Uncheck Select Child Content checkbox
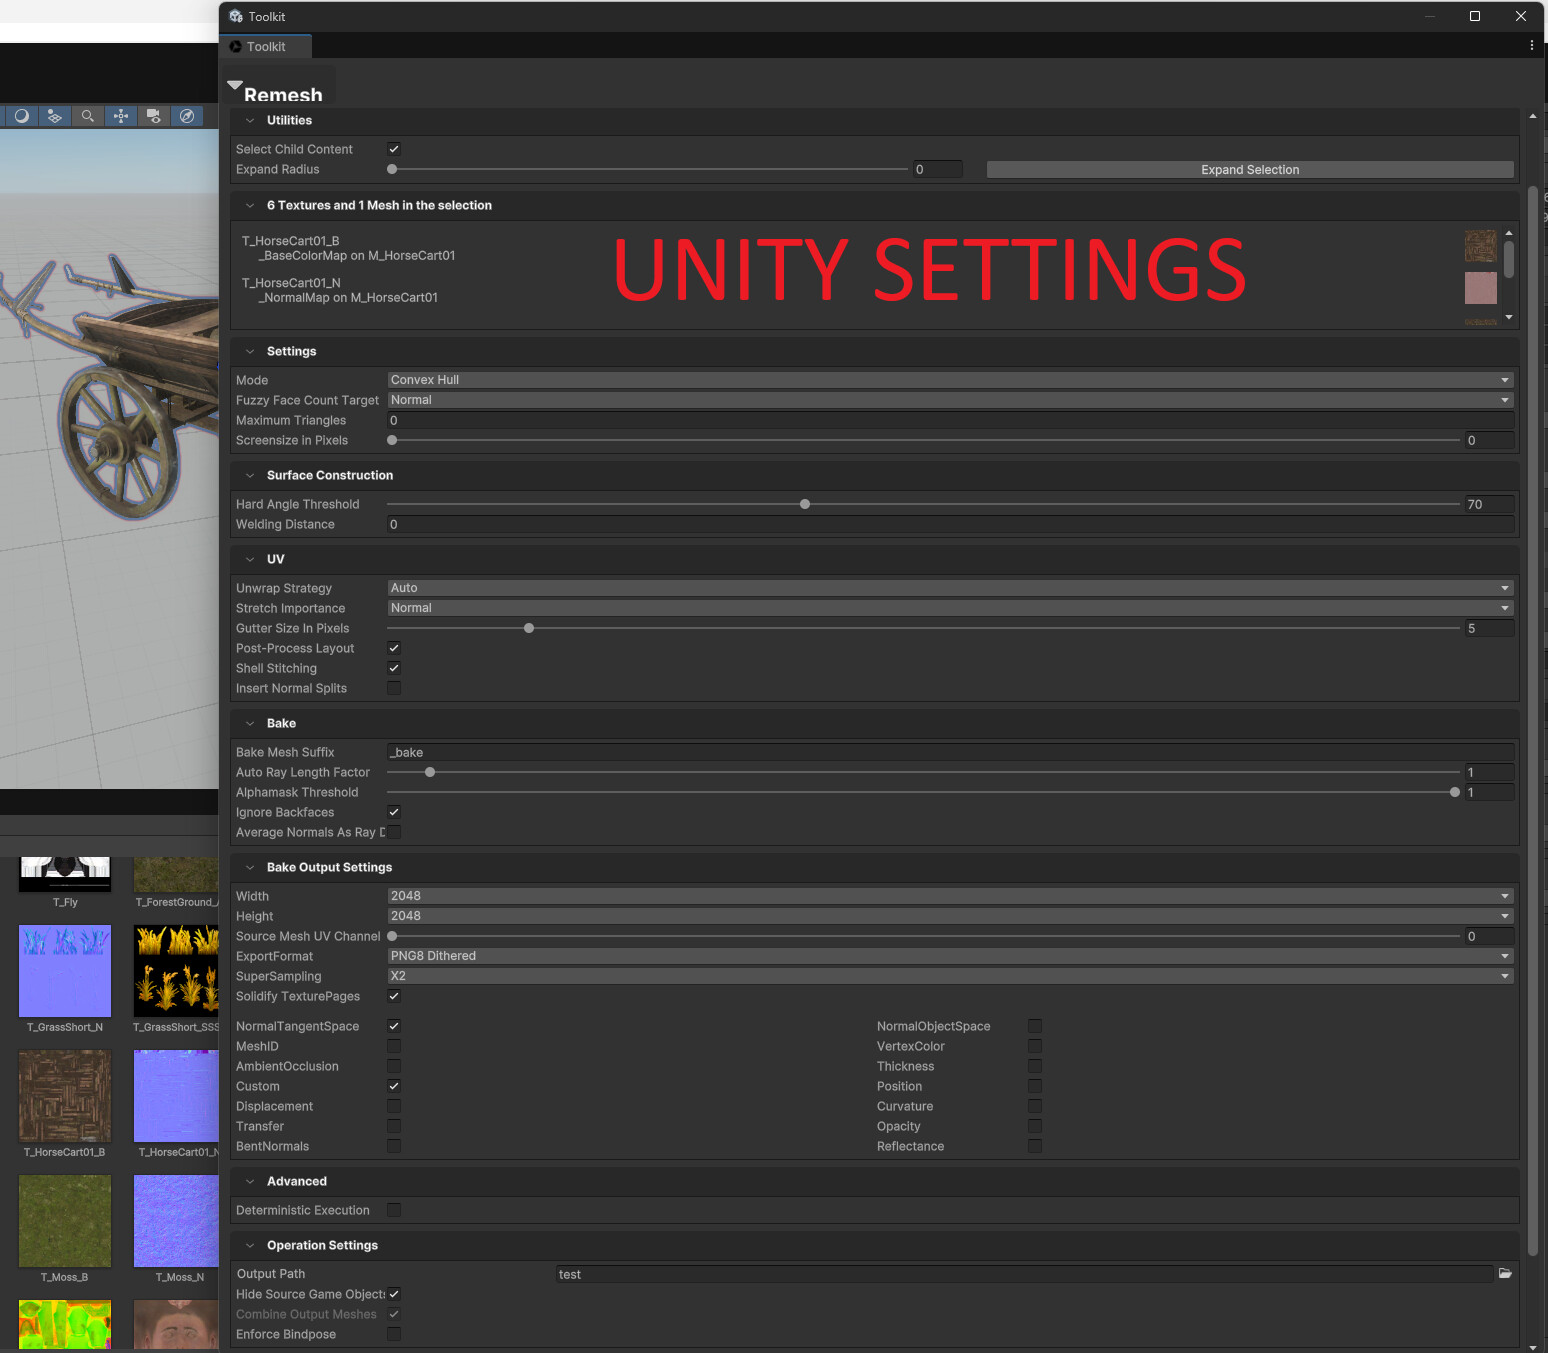 (394, 149)
